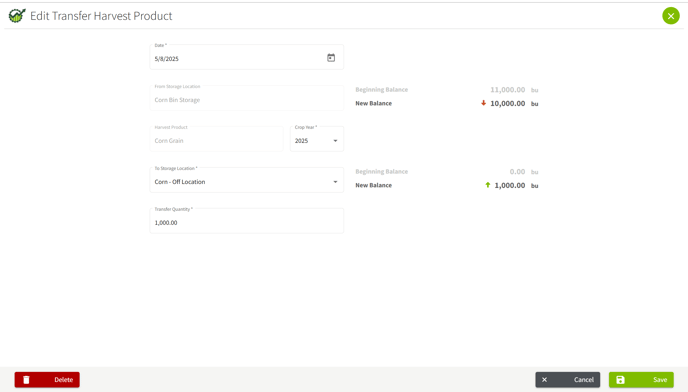Screen dimensions: 688x392
Task: Click the trash icon on the Delete button
Action: point(26,380)
